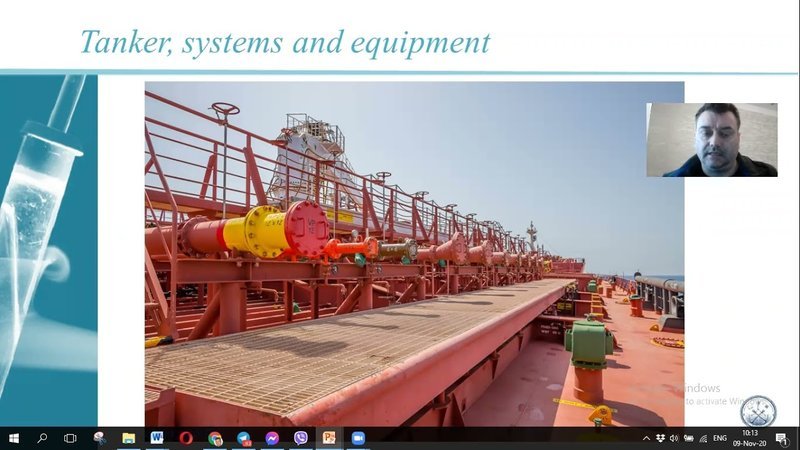Open the Zoom taskbar icon
The height and width of the screenshot is (450, 800).
point(358,438)
